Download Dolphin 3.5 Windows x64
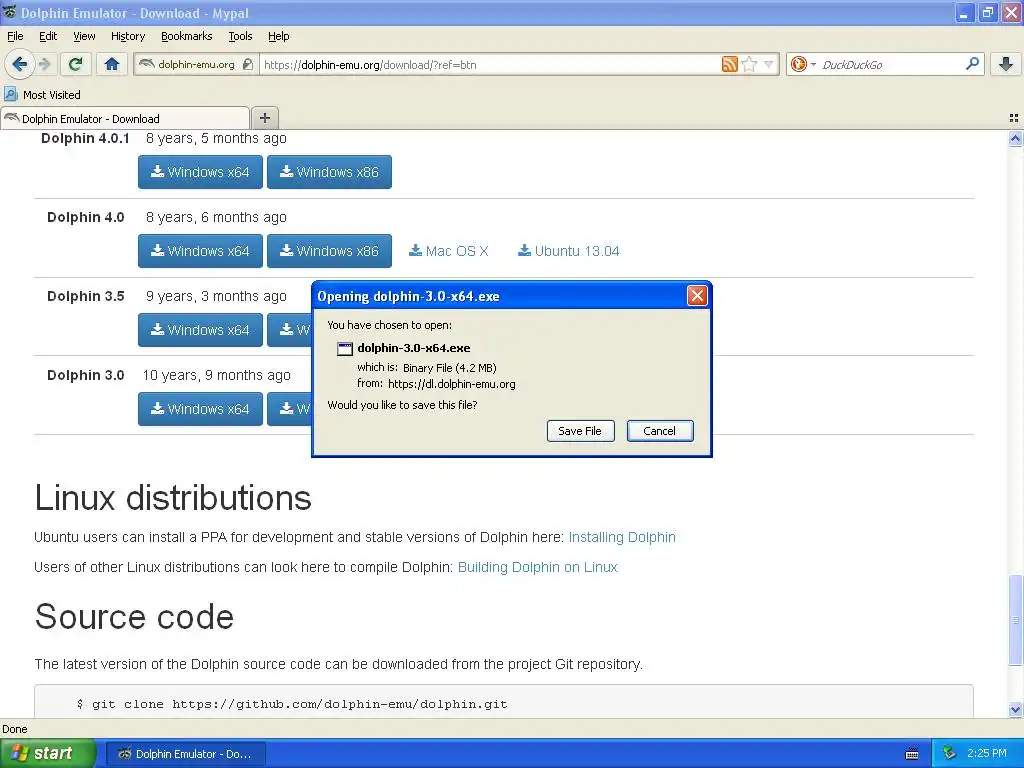Image resolution: width=1024 pixels, height=768 pixels. pos(200,330)
